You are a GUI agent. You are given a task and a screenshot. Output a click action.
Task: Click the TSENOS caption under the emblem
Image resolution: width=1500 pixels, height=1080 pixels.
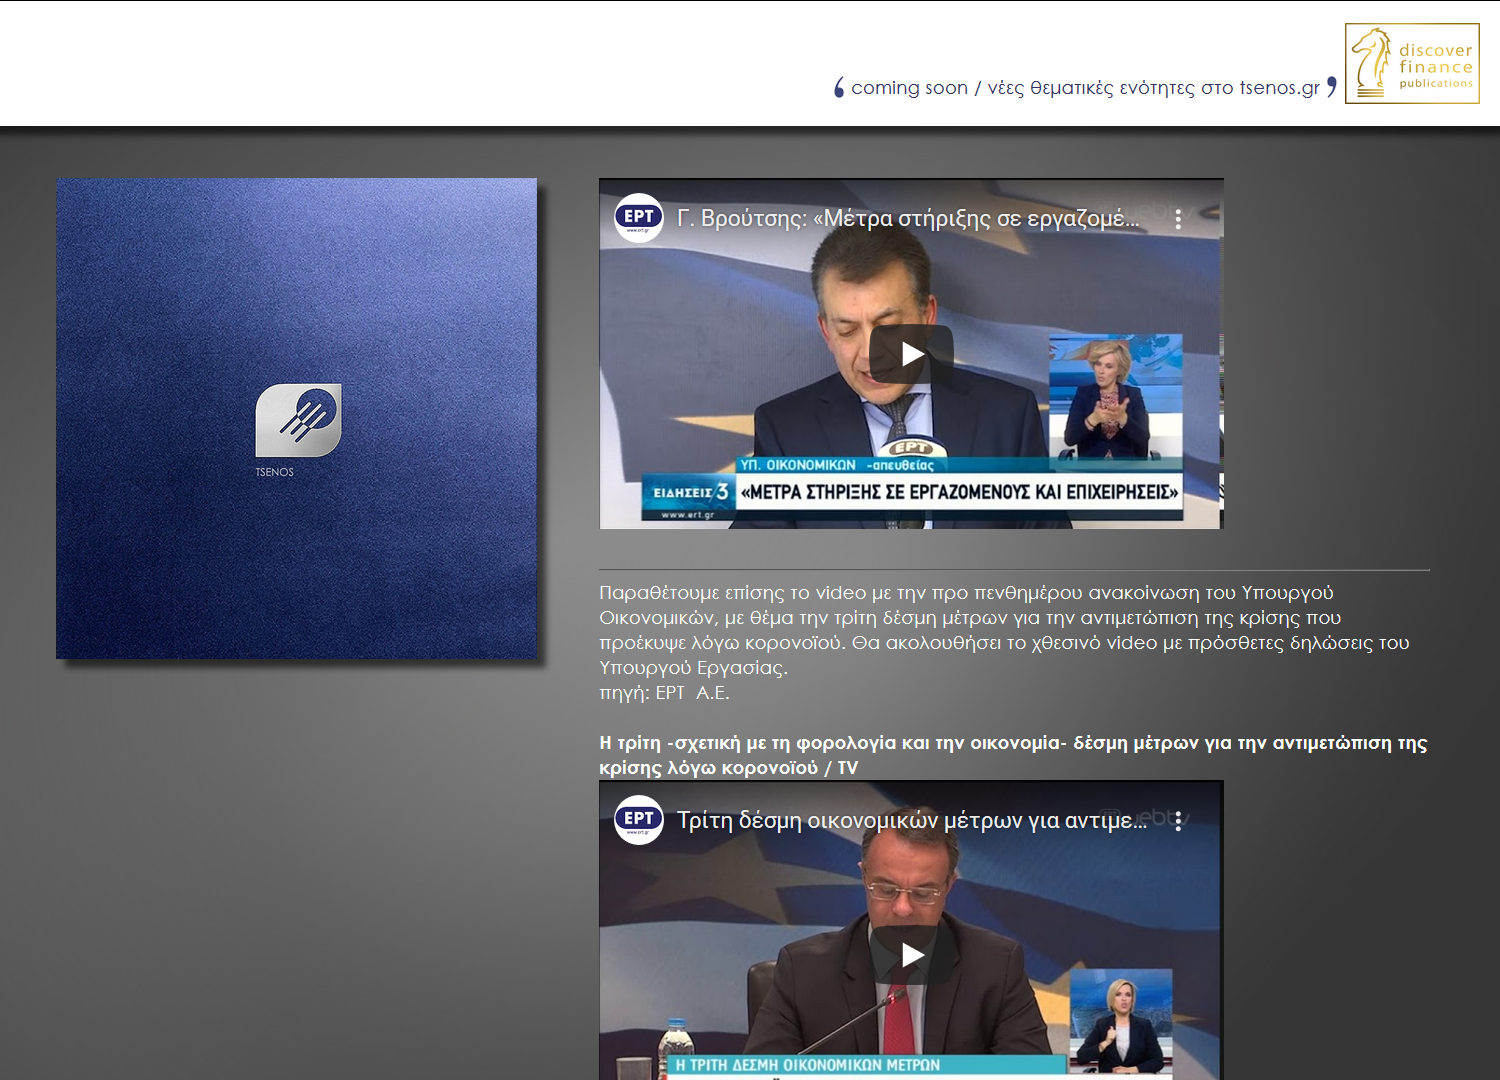[274, 472]
